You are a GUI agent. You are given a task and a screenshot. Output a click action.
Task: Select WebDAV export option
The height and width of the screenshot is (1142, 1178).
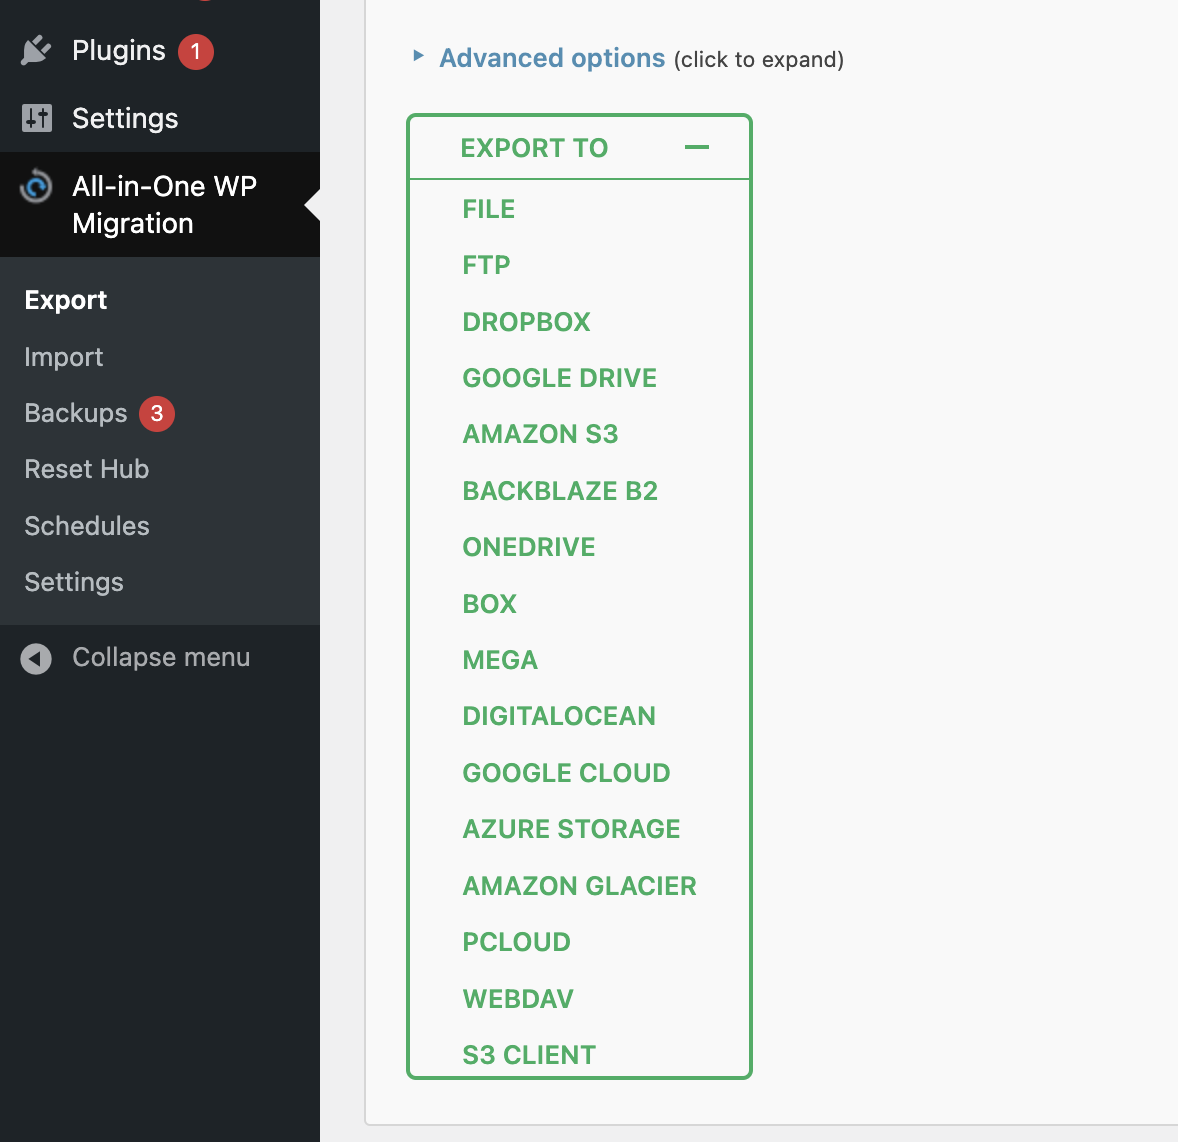[x=518, y=999]
